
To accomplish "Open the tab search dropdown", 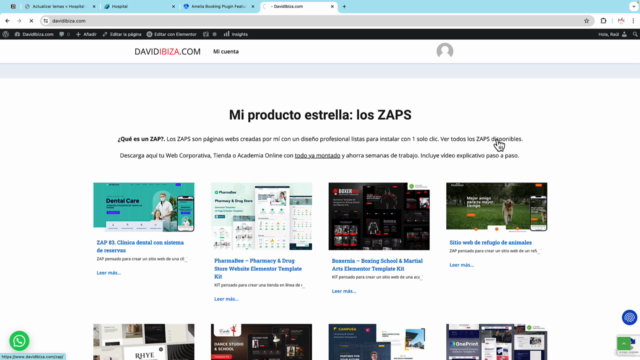I will 634,7.
